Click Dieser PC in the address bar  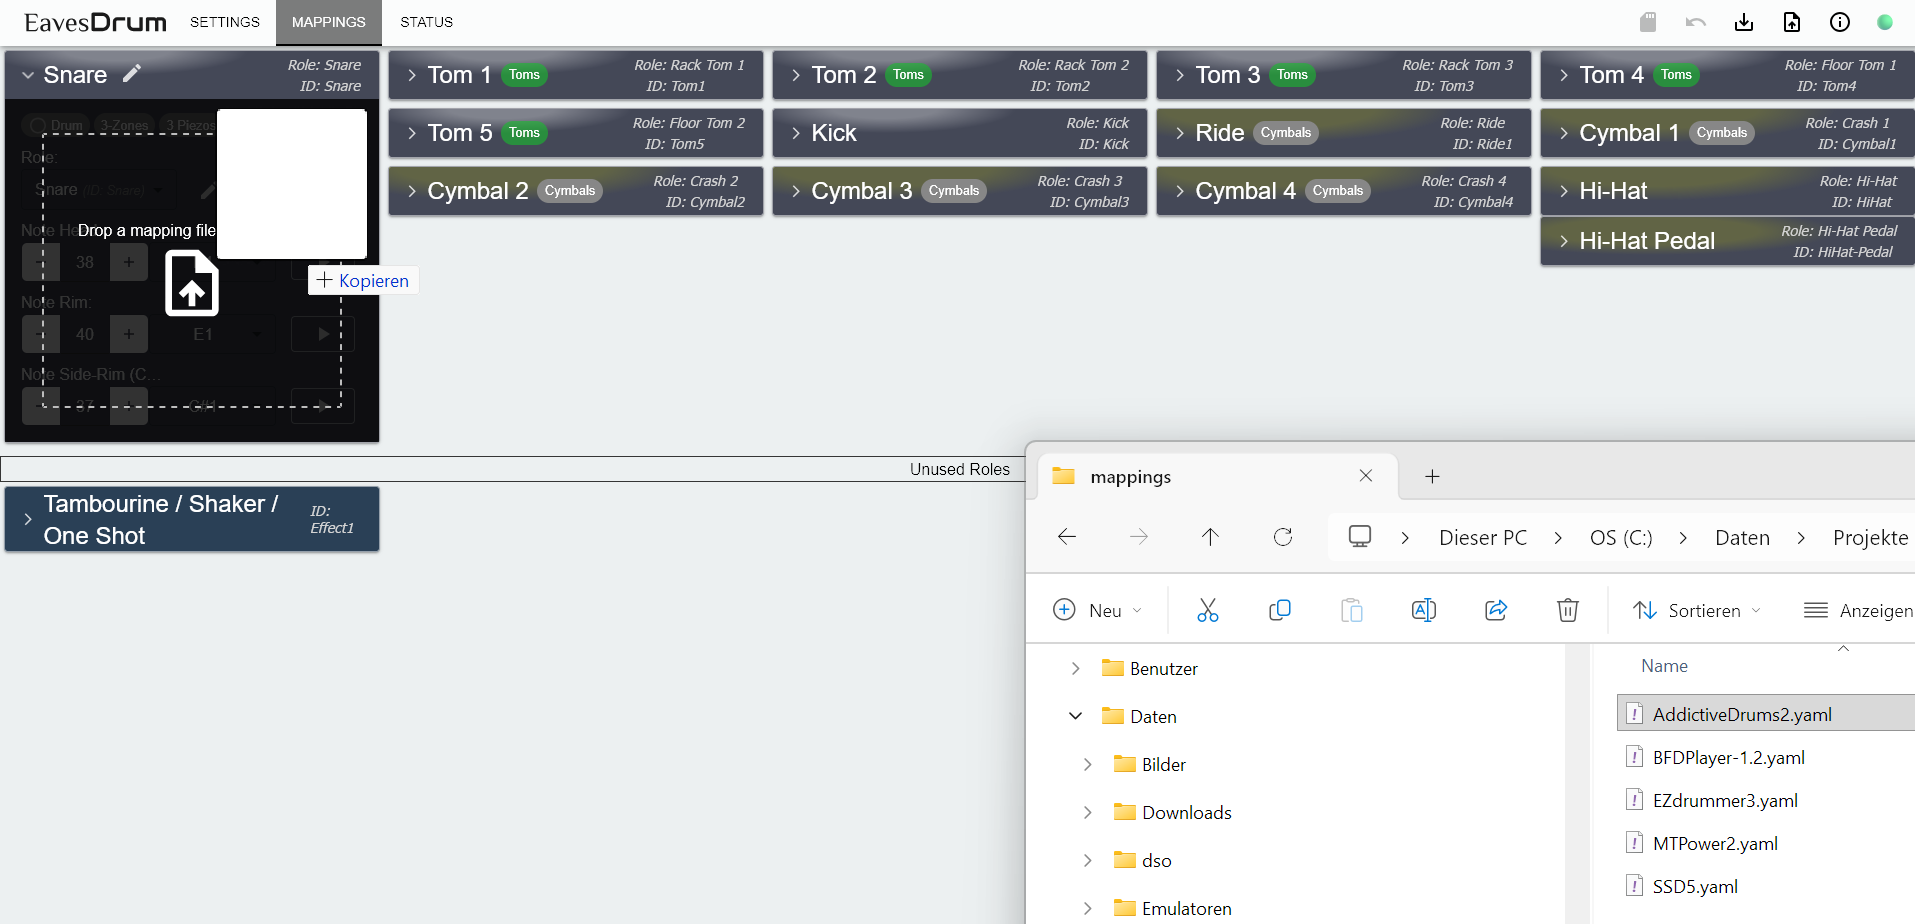[1483, 538]
